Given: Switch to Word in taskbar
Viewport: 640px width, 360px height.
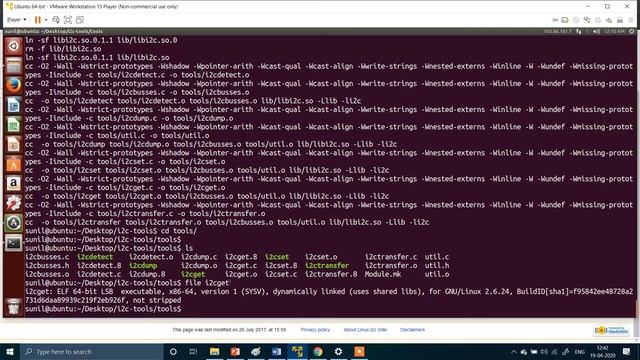Looking at the screenshot, I should coord(276,351).
